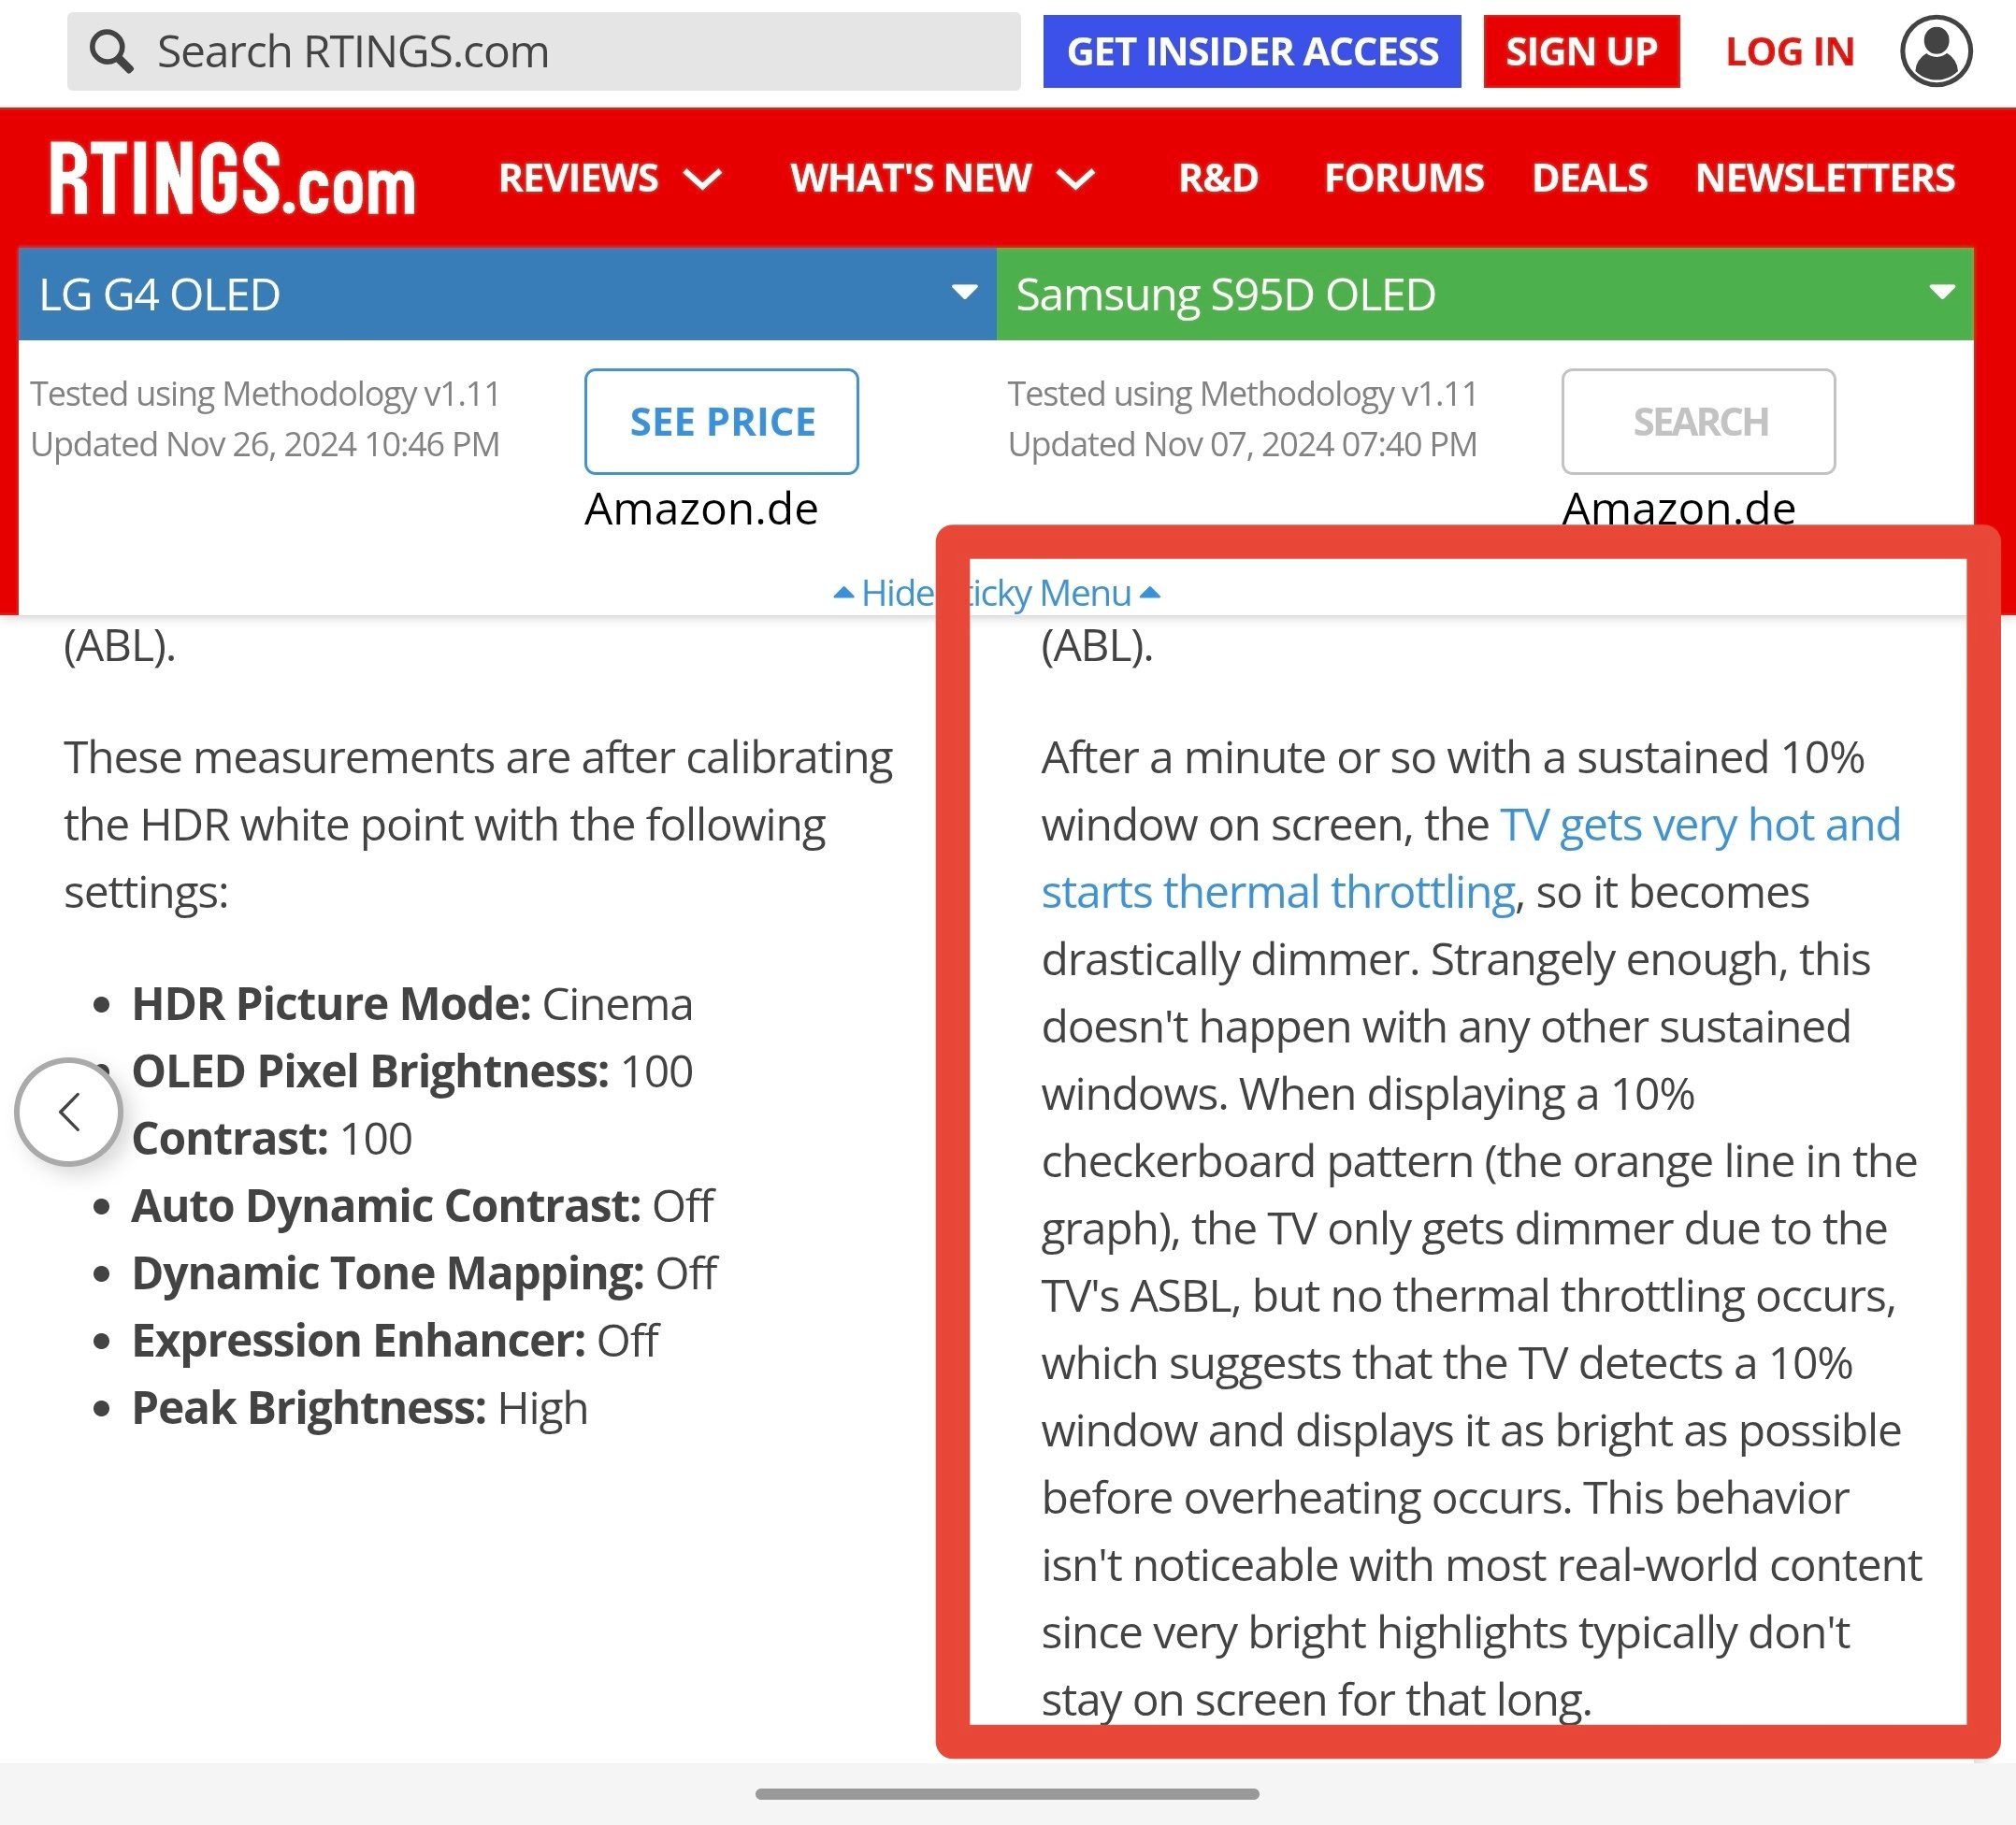The height and width of the screenshot is (1825, 2016).
Task: Open the Samsung S95D OLED product dropdown
Action: (1940, 293)
